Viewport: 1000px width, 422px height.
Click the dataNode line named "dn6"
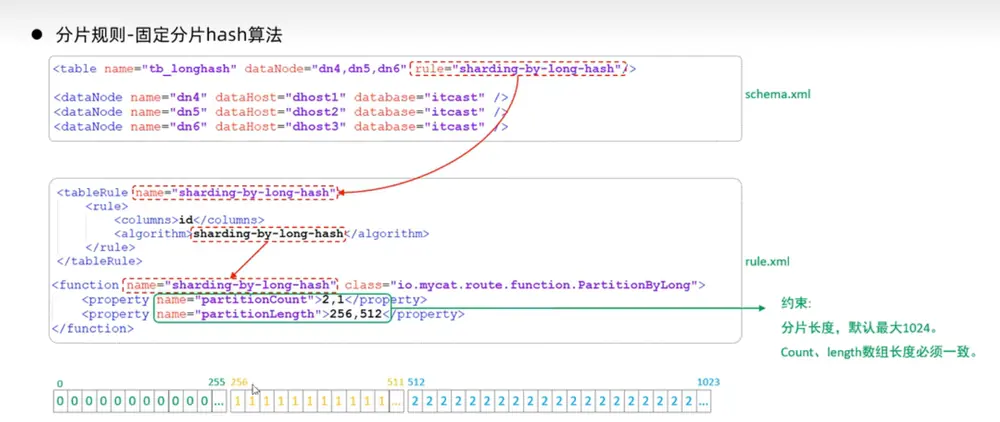tap(281, 126)
